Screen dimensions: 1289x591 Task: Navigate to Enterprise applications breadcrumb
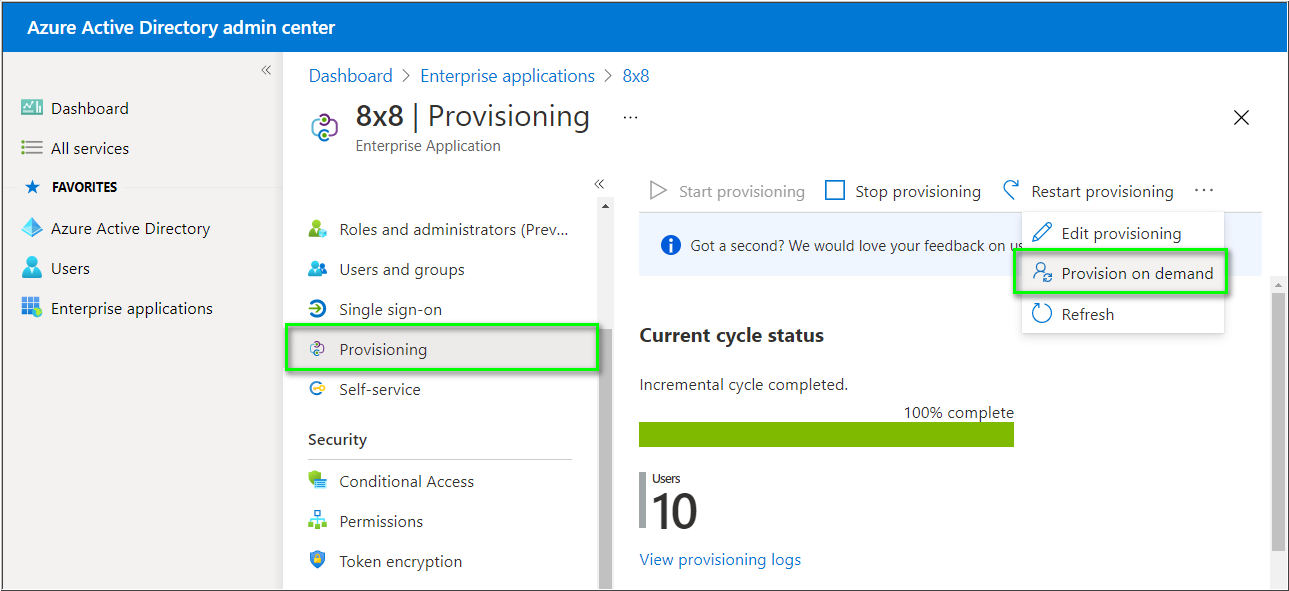507,76
